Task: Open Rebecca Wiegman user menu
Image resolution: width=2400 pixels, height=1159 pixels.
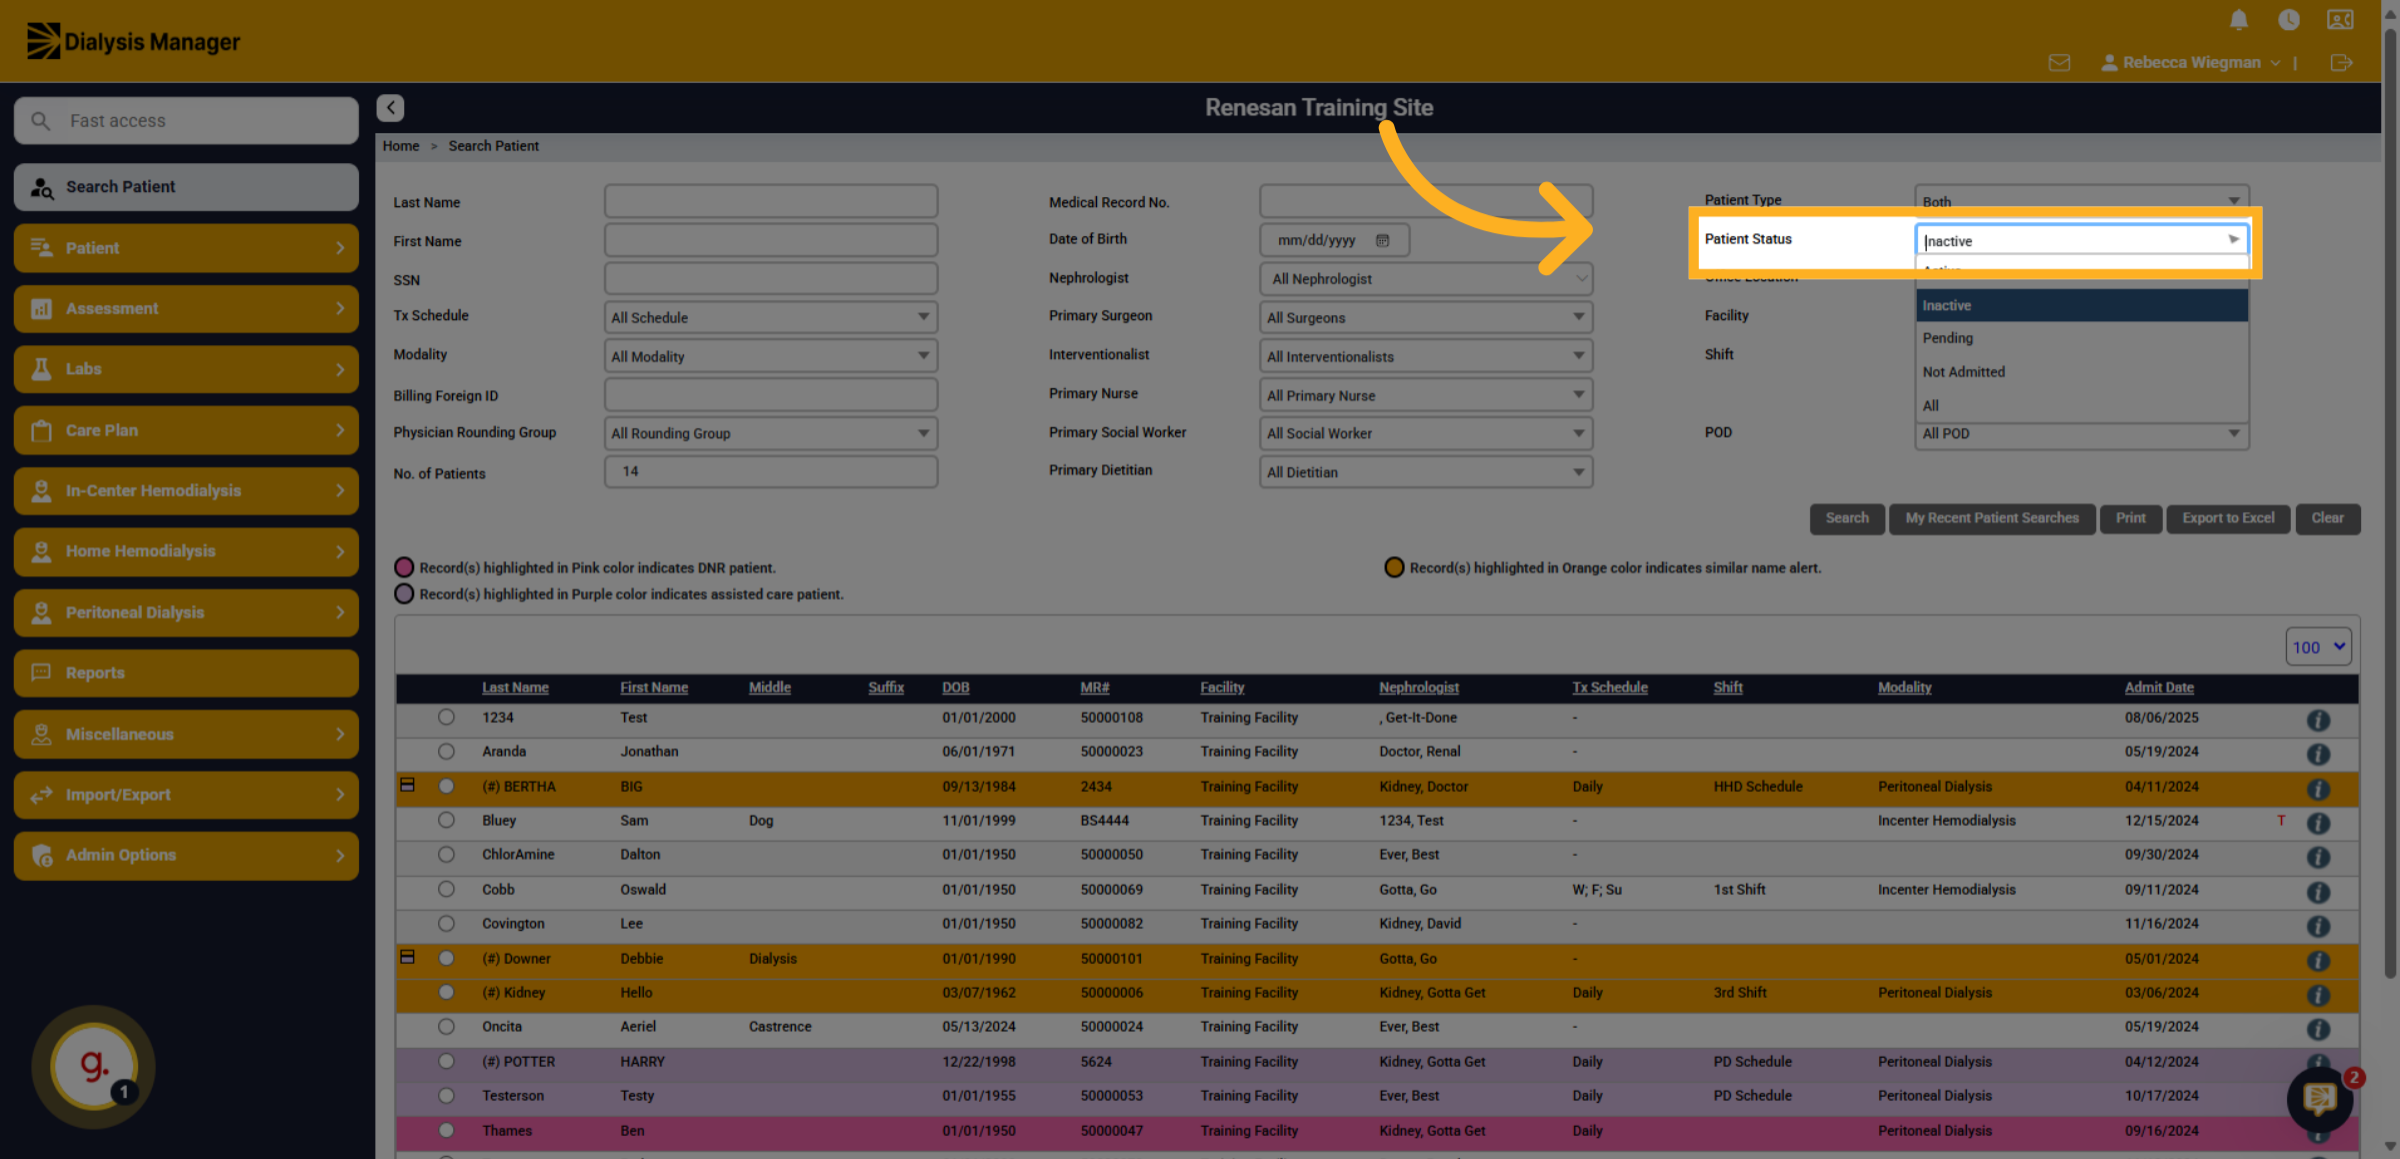Action: [x=2190, y=63]
